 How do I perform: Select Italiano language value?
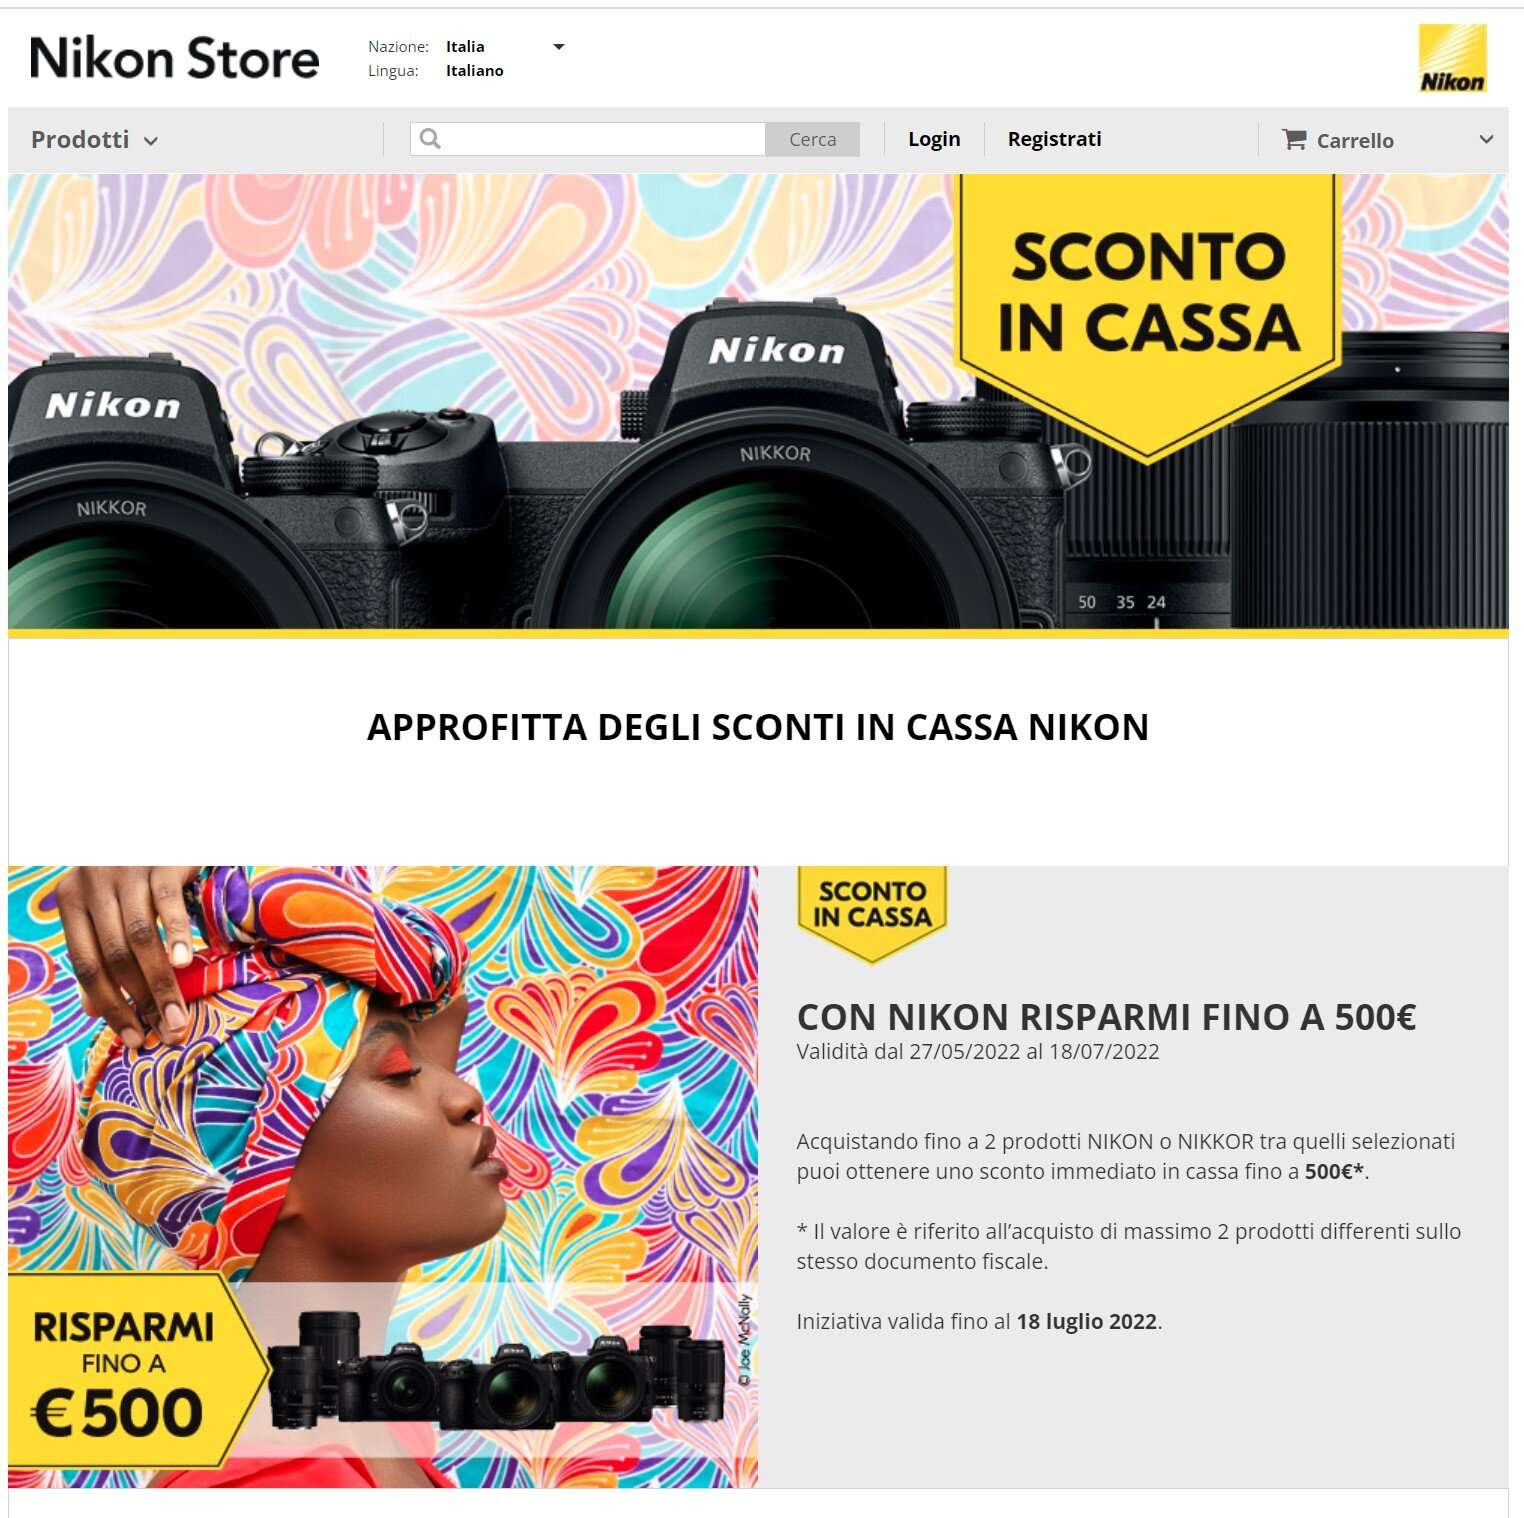click(x=474, y=71)
